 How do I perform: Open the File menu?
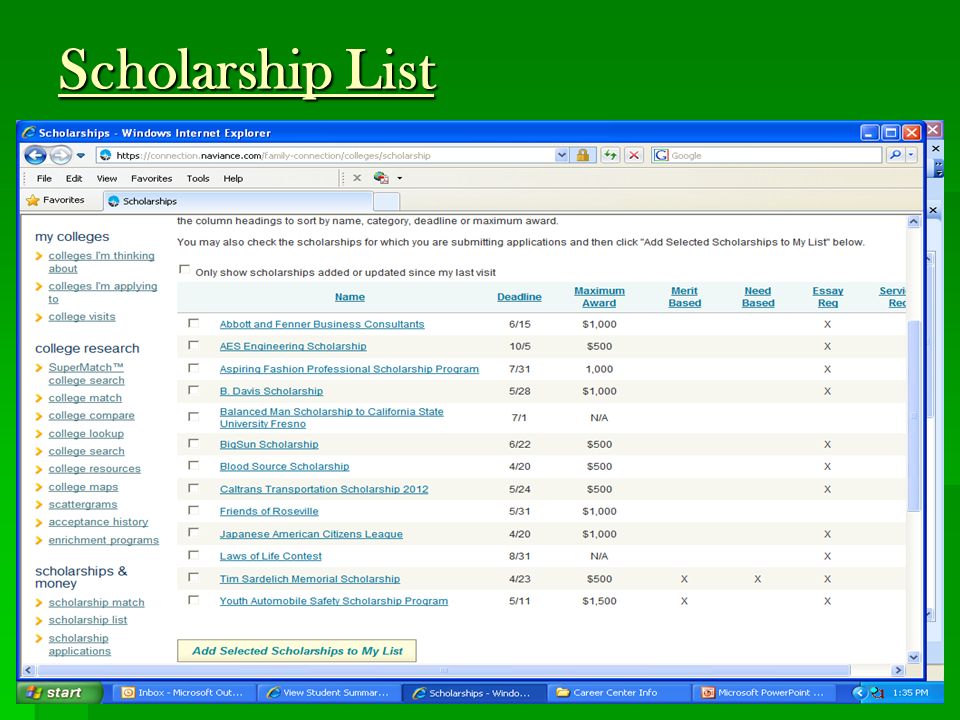coord(44,179)
